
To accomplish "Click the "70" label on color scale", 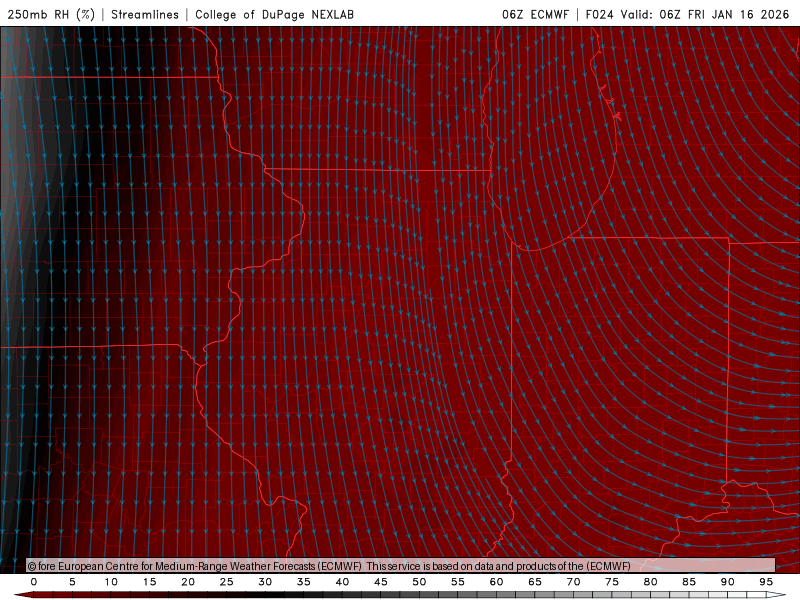I will (x=573, y=582).
